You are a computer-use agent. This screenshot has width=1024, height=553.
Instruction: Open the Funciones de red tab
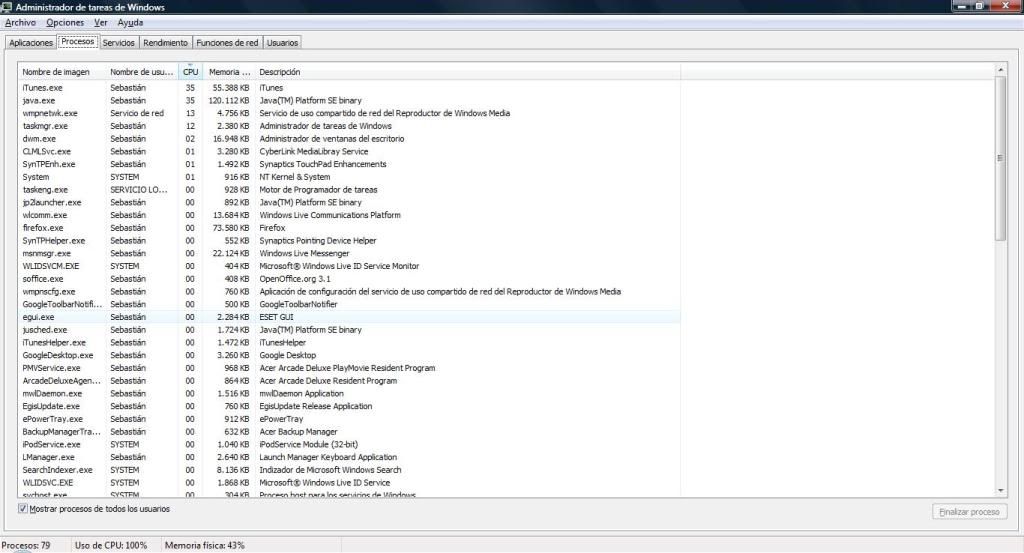click(227, 43)
